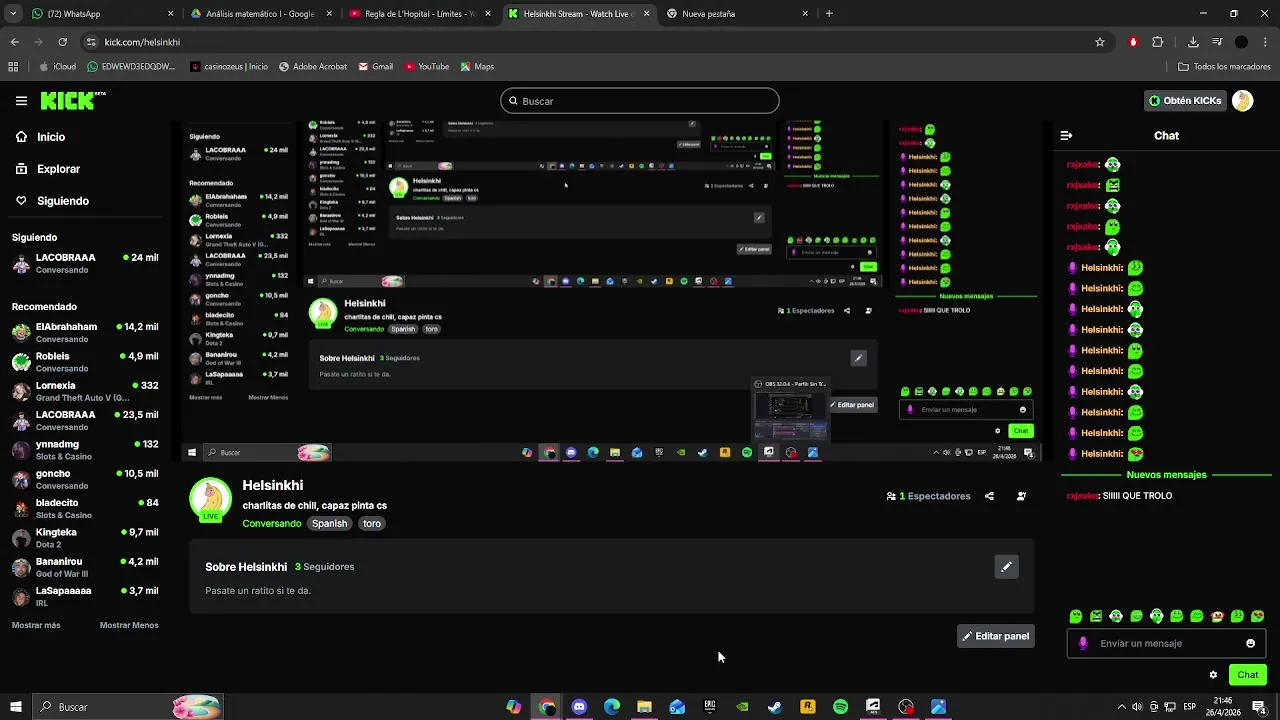Expand the recommended list with Mostrar más
The image size is (1280, 720).
36,625
